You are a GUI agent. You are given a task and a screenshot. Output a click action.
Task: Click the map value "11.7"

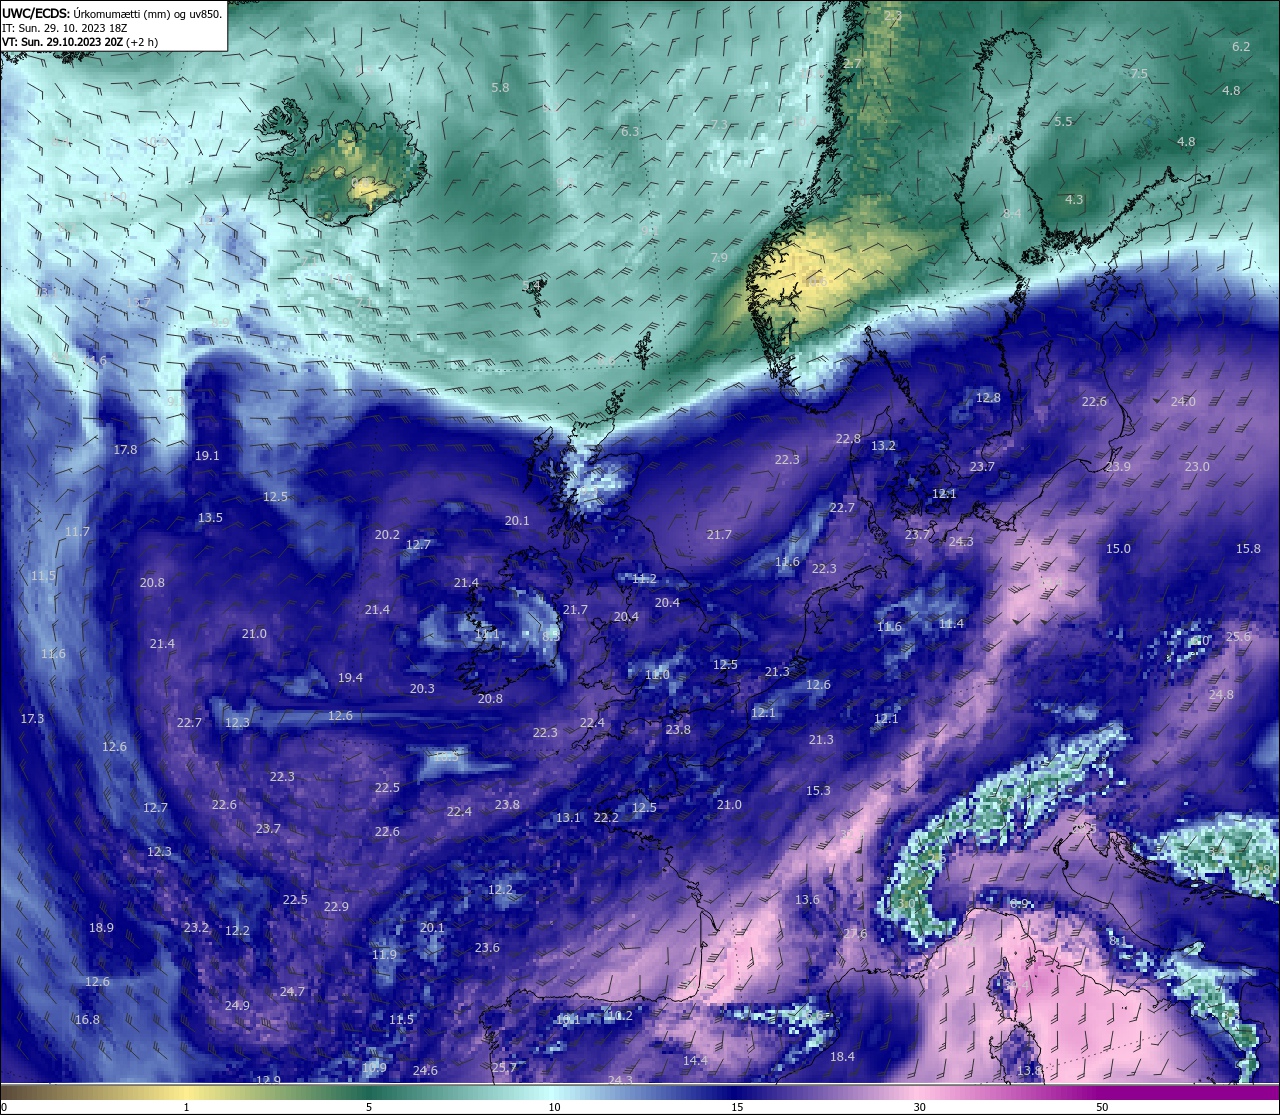[77, 532]
